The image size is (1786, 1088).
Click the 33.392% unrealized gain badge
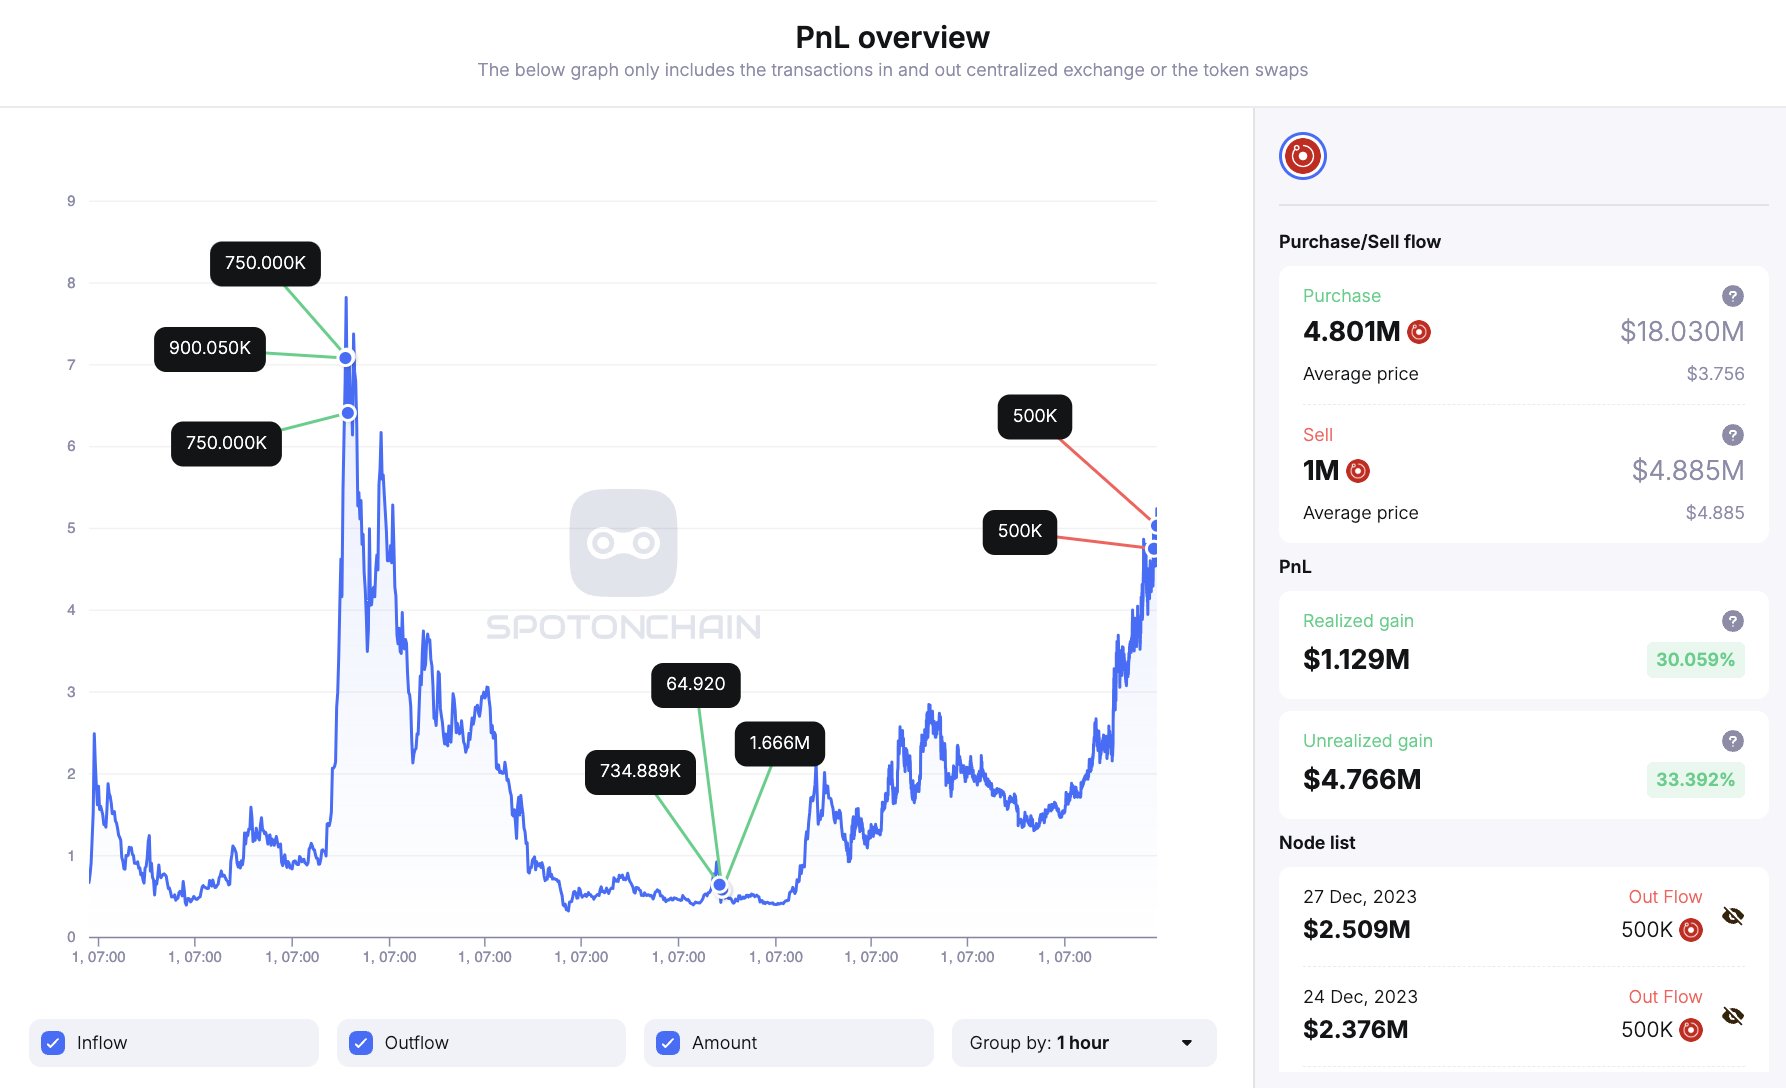[x=1695, y=780]
